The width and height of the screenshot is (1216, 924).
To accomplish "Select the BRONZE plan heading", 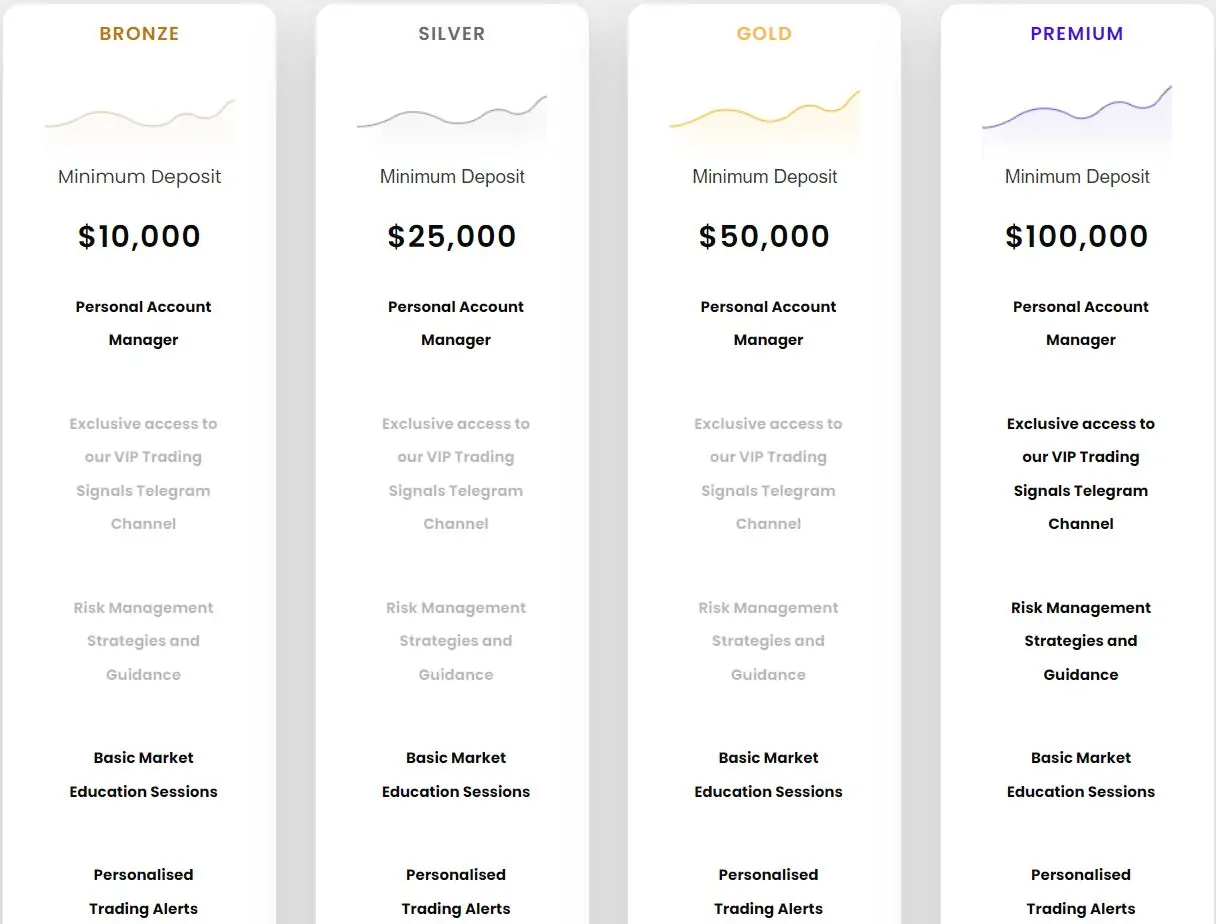I will tap(139, 34).
